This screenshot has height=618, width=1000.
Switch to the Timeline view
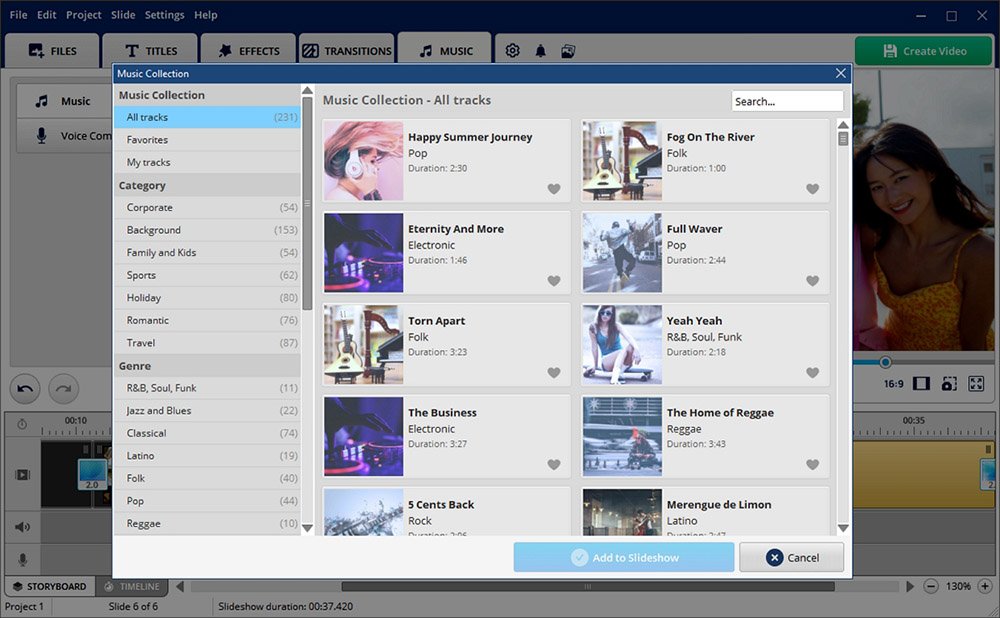point(132,586)
